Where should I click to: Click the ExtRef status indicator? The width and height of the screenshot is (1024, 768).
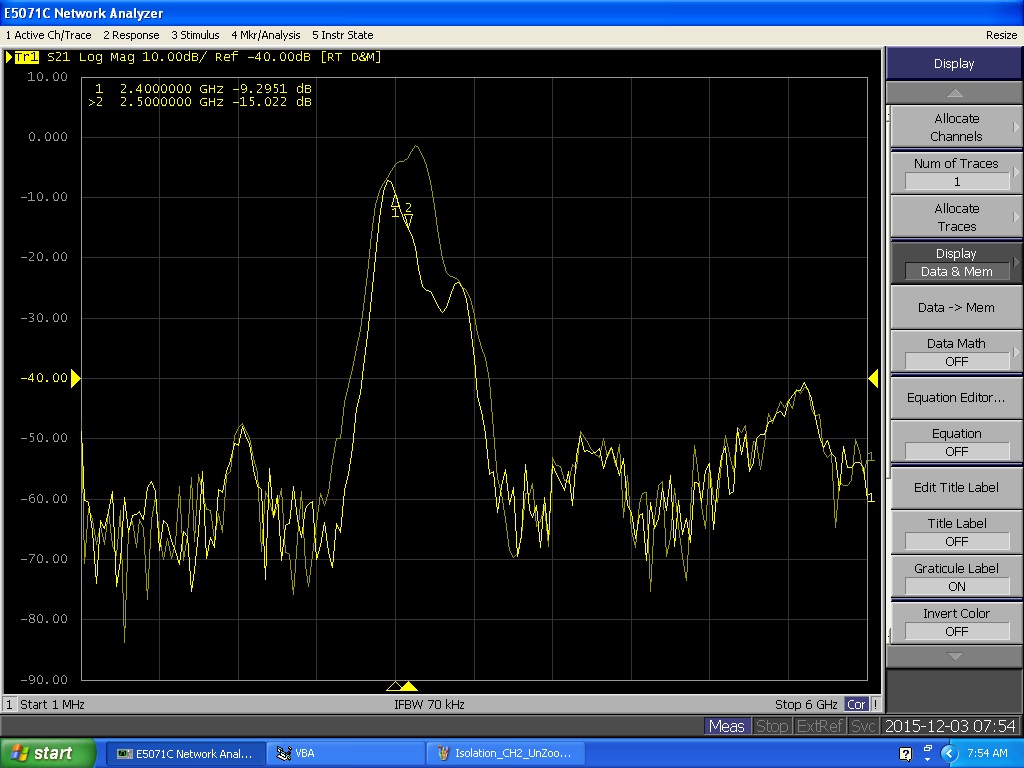pos(820,726)
